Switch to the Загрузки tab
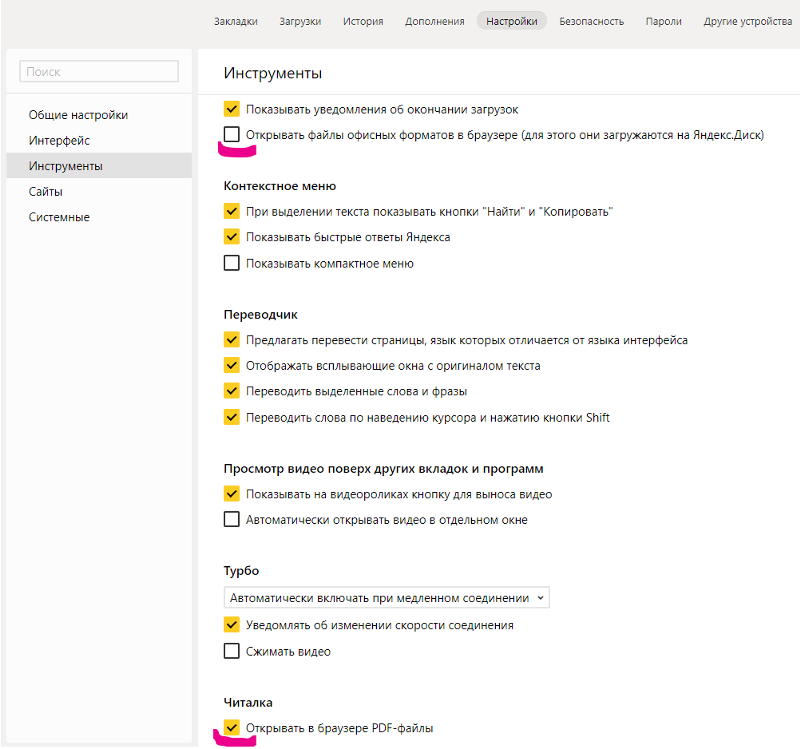Image resolution: width=800 pixels, height=749 pixels. pos(300,21)
